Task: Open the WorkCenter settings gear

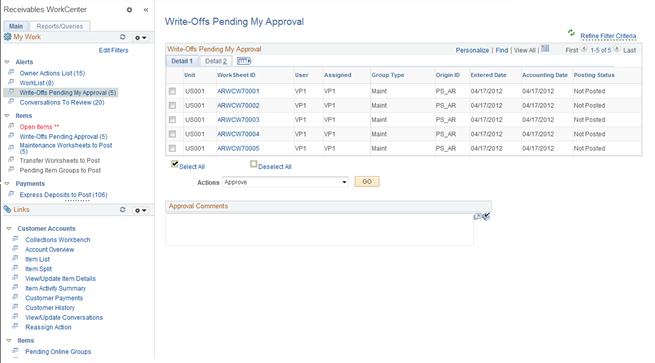Action: tap(129, 10)
